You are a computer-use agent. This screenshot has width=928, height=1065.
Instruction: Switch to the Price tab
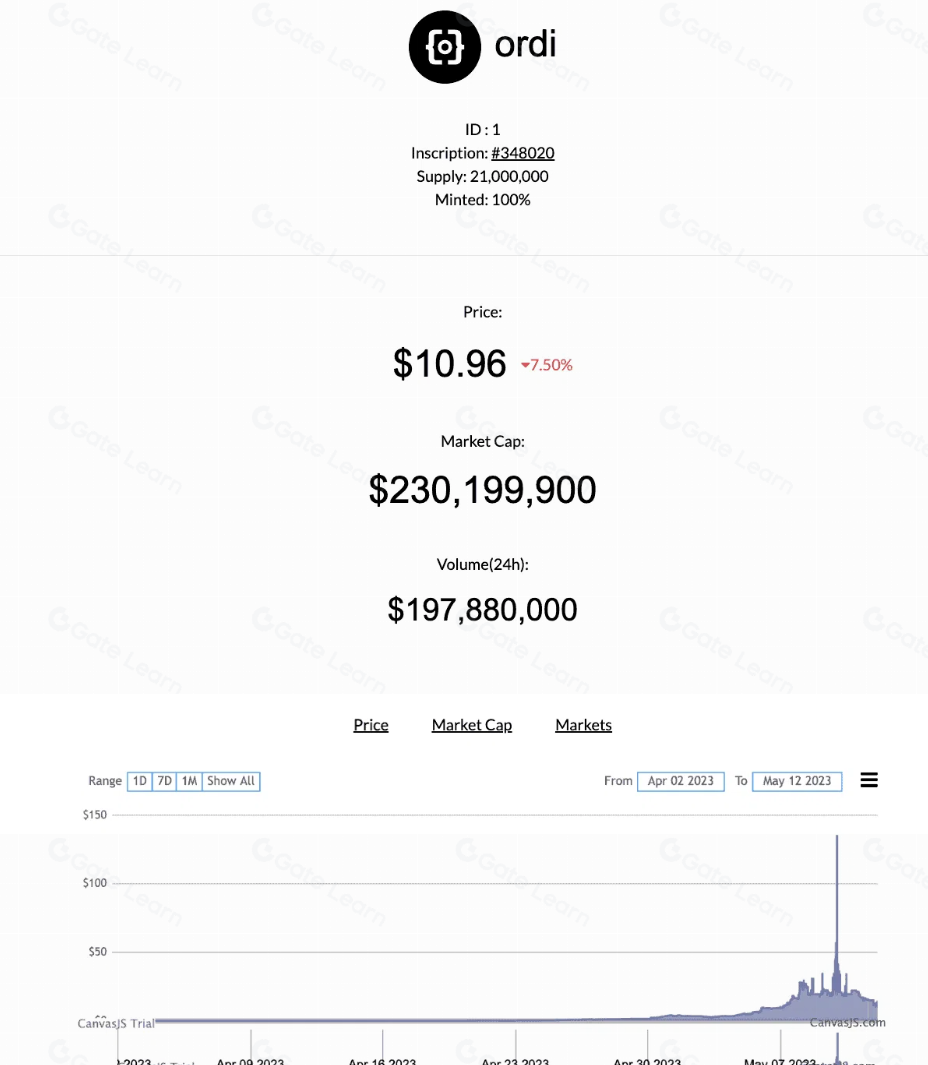point(371,725)
